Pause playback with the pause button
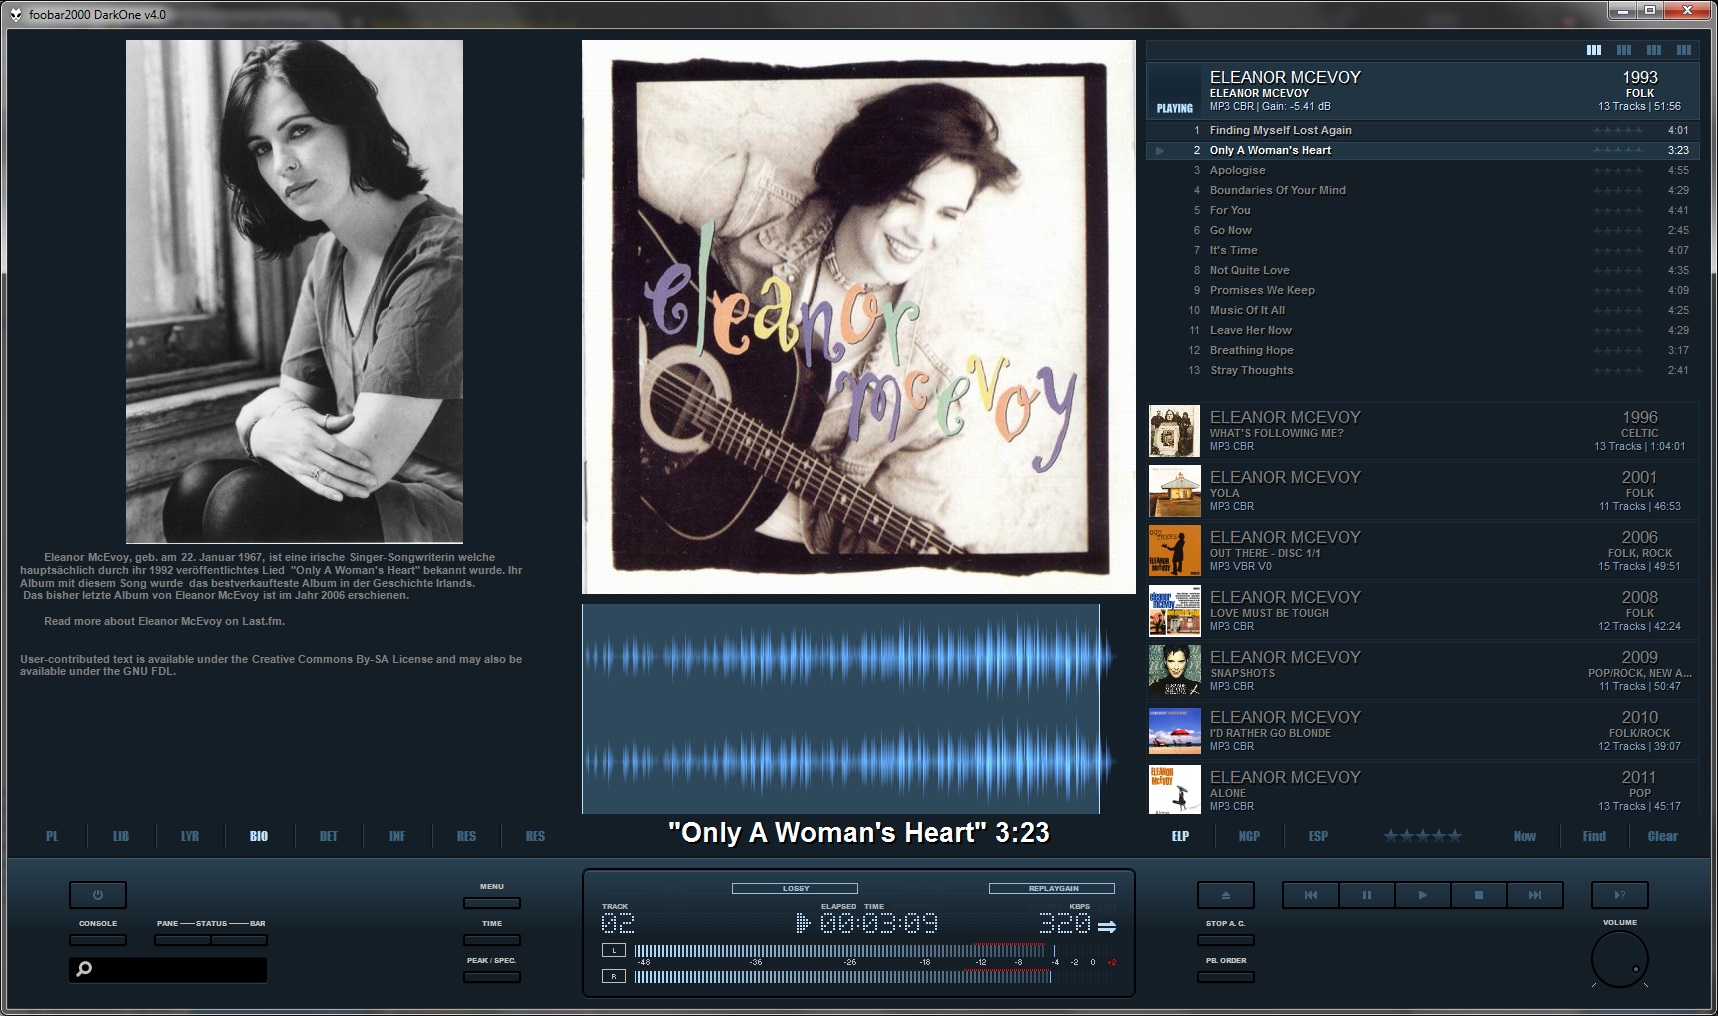The height and width of the screenshot is (1016, 1718). pyautogui.click(x=1366, y=895)
